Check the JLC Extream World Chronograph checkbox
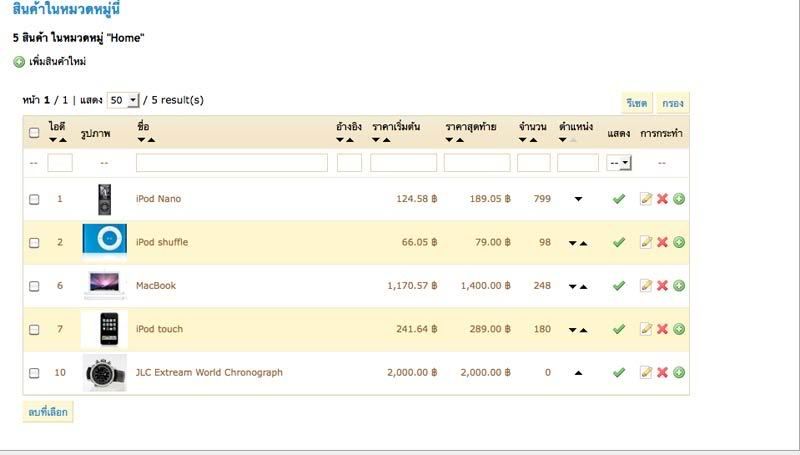Image resolution: width=800 pixels, height=455 pixels. (x=34, y=373)
